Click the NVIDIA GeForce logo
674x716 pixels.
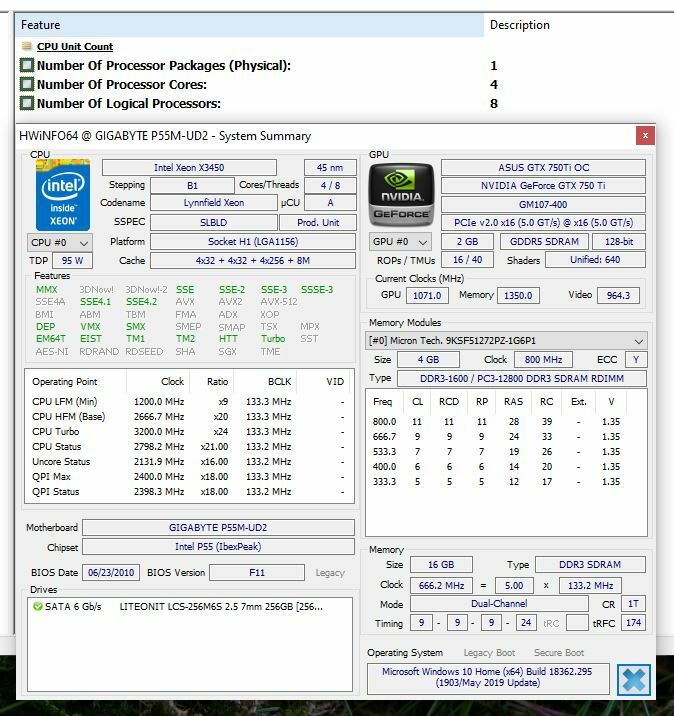401,195
